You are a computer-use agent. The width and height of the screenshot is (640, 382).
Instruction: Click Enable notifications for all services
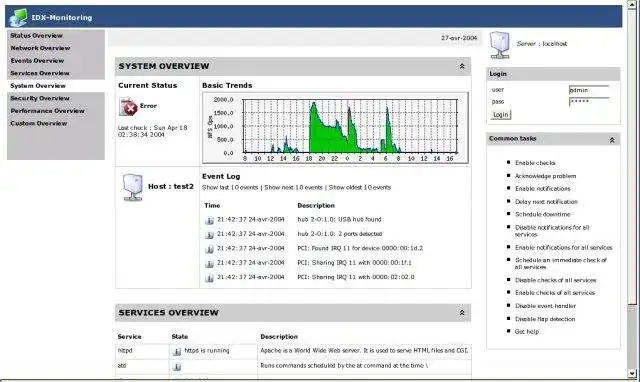pyautogui.click(x=564, y=248)
